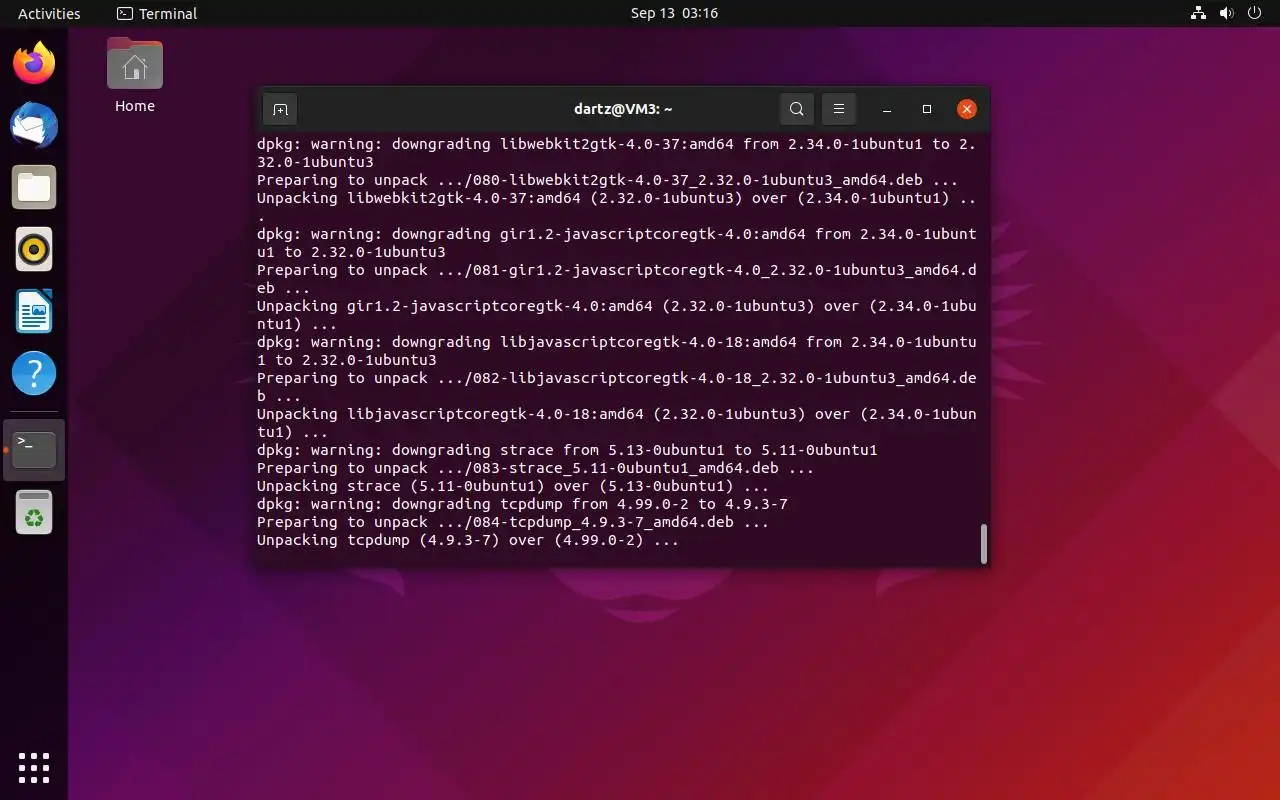
Task: Click the power icon in system tray
Action: pyautogui.click(x=1255, y=14)
